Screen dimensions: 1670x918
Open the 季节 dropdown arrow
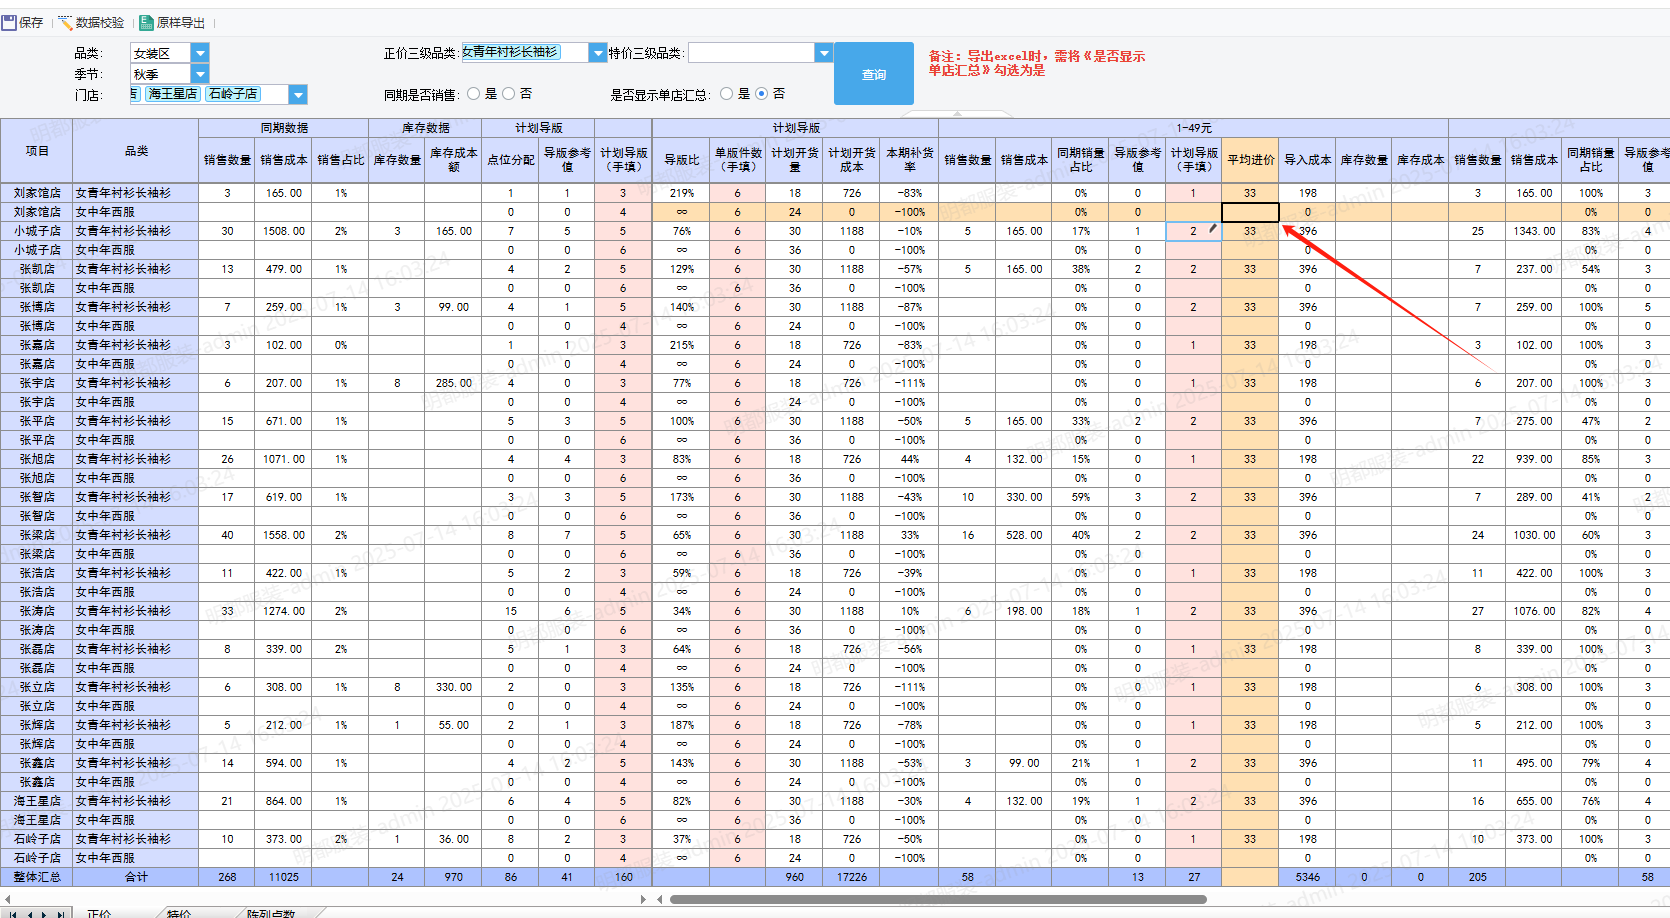pos(200,74)
